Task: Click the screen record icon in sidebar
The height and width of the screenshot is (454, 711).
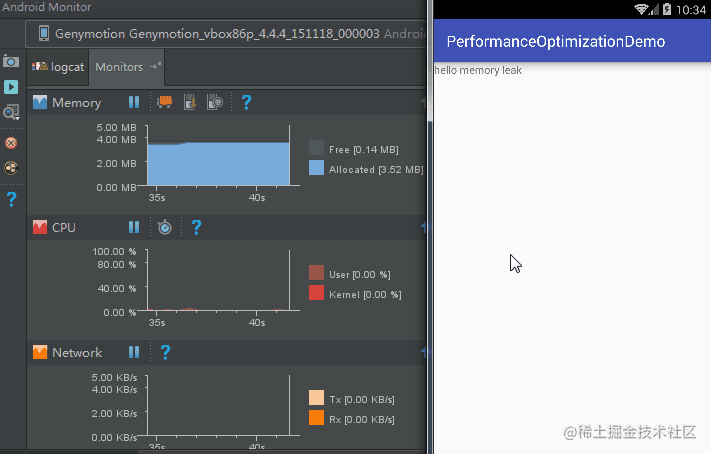Action: (x=11, y=87)
